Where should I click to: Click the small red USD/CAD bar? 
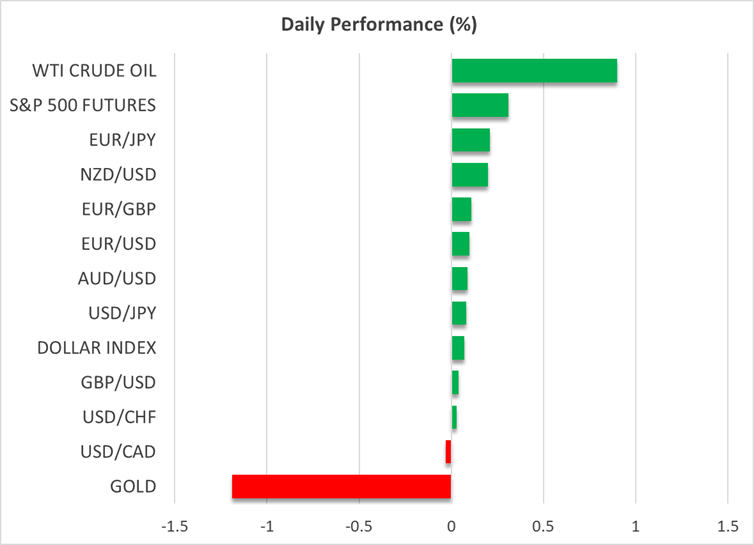click(x=448, y=452)
